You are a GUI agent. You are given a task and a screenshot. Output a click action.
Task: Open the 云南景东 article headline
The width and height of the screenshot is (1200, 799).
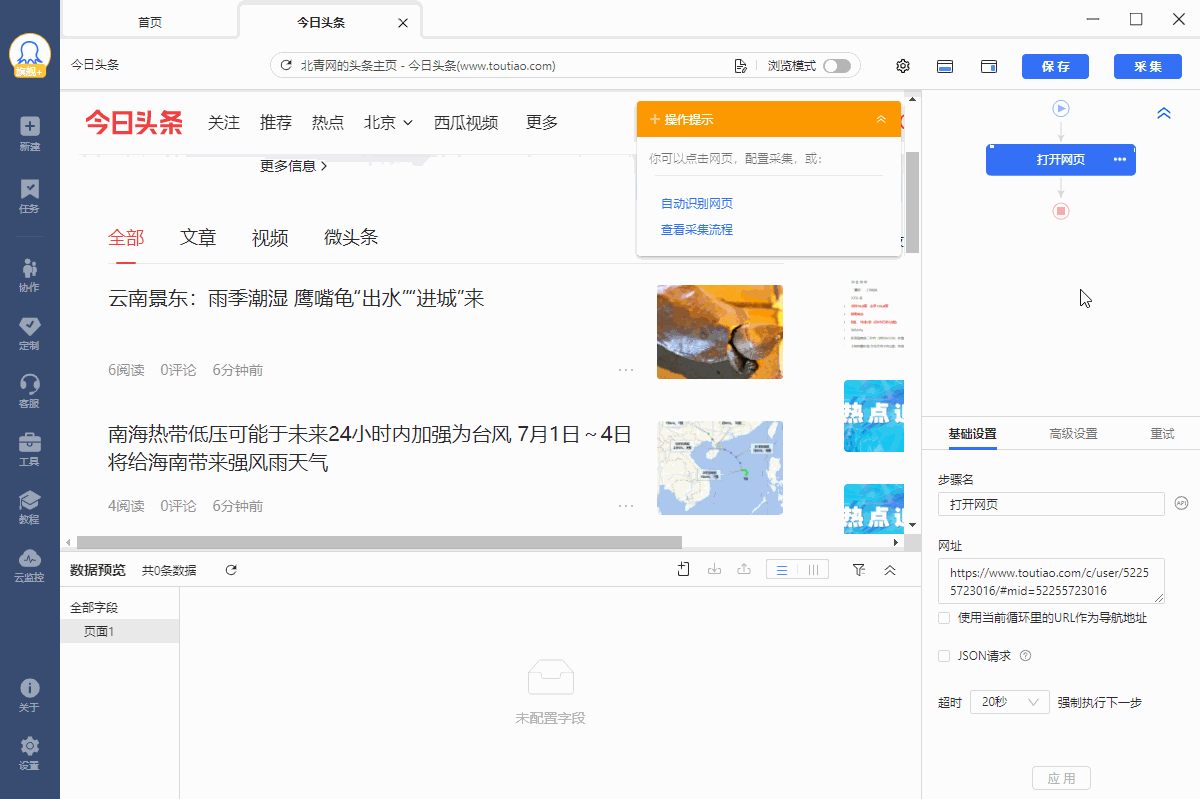[296, 298]
